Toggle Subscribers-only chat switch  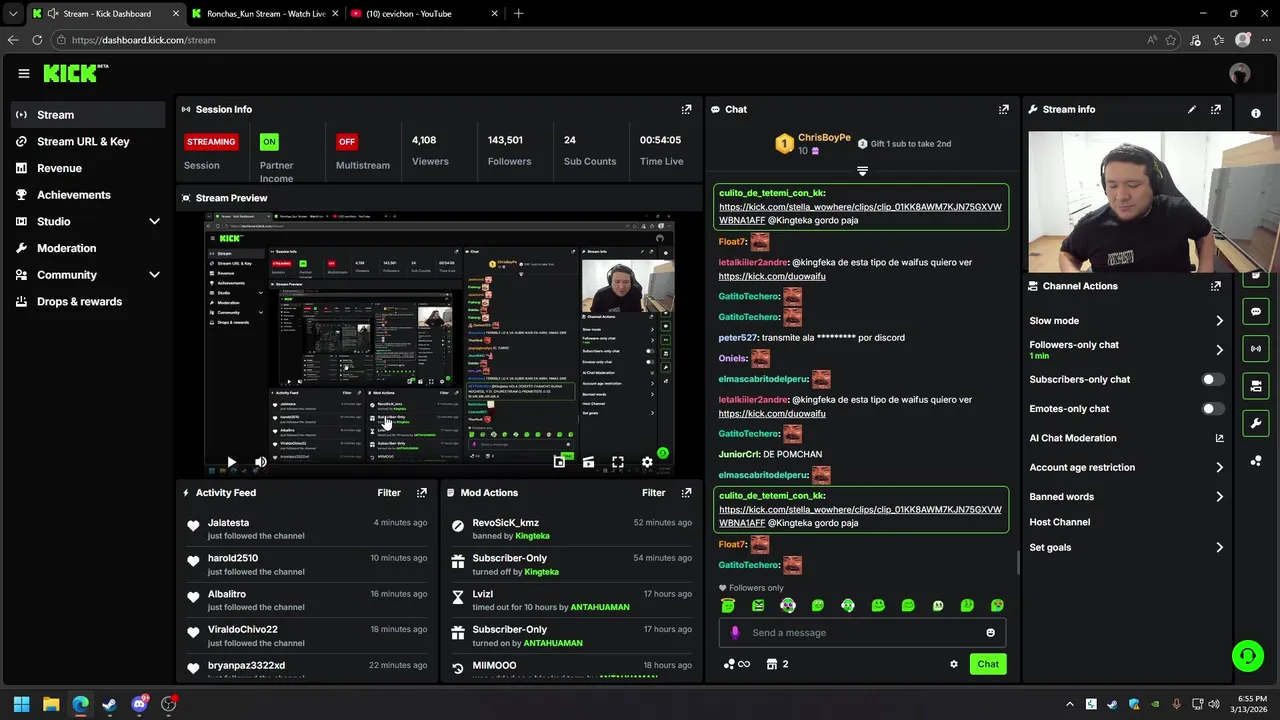tap(1212, 380)
